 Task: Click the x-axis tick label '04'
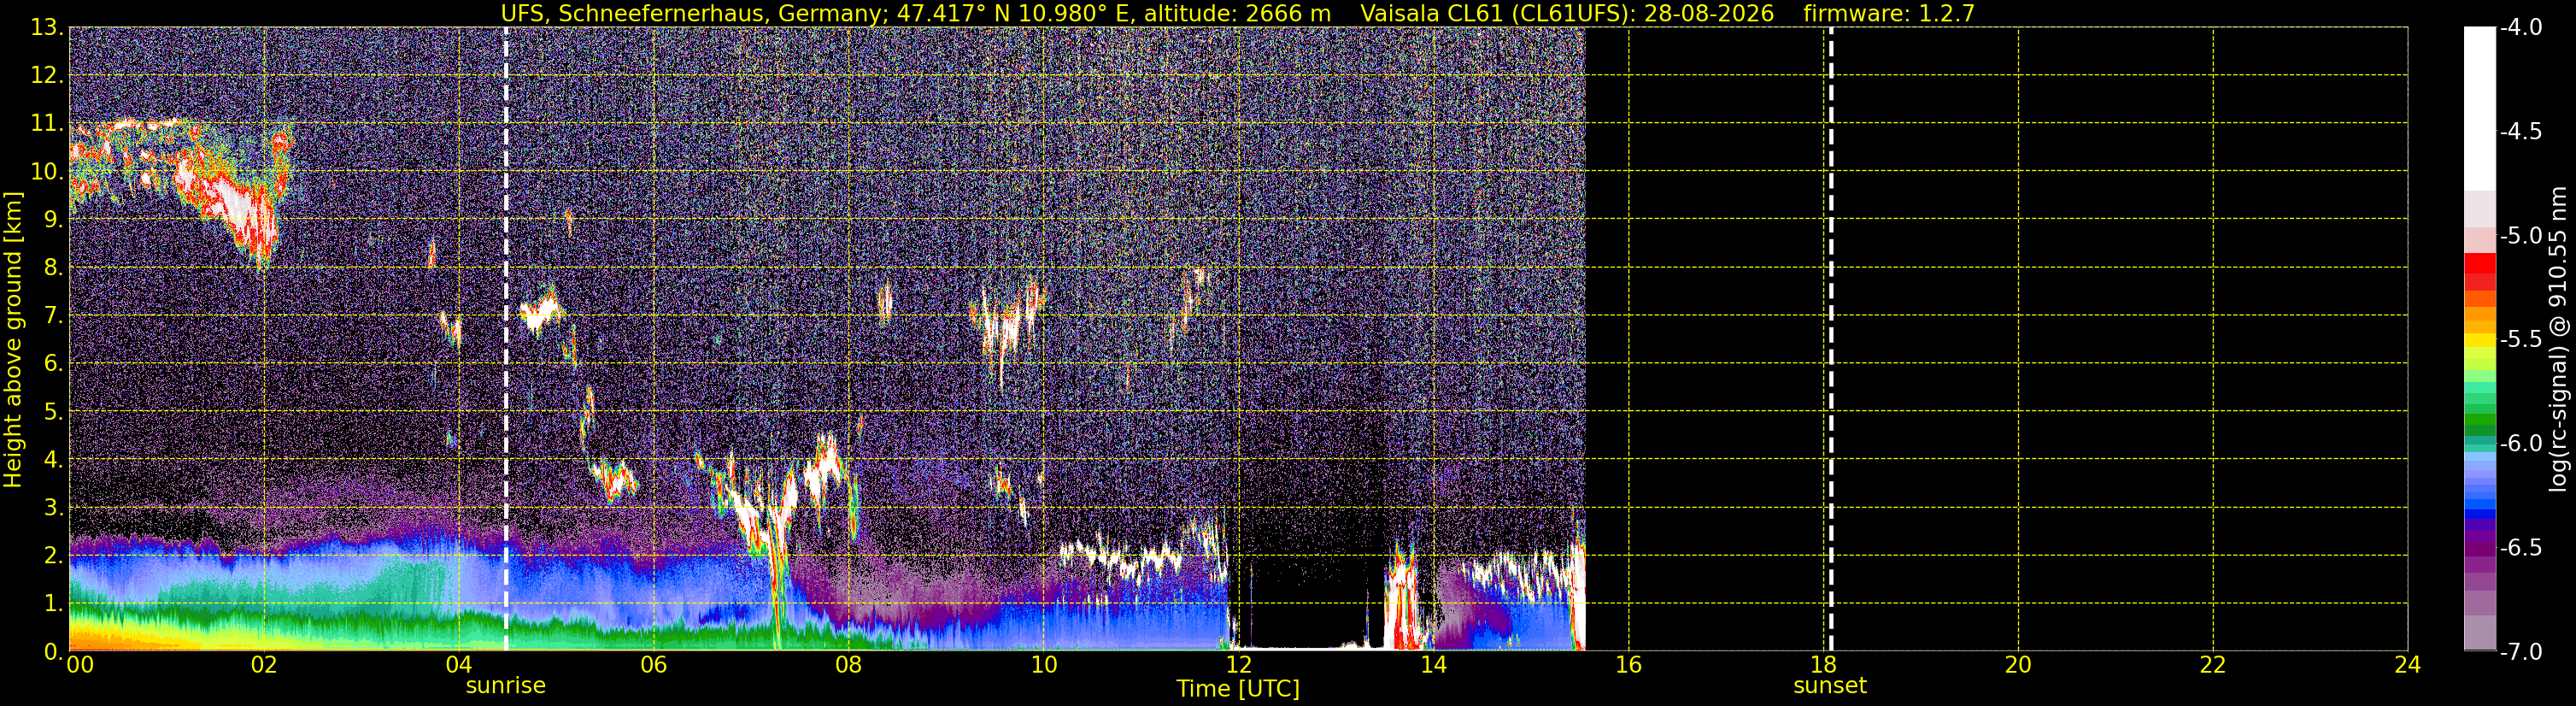pos(459,665)
